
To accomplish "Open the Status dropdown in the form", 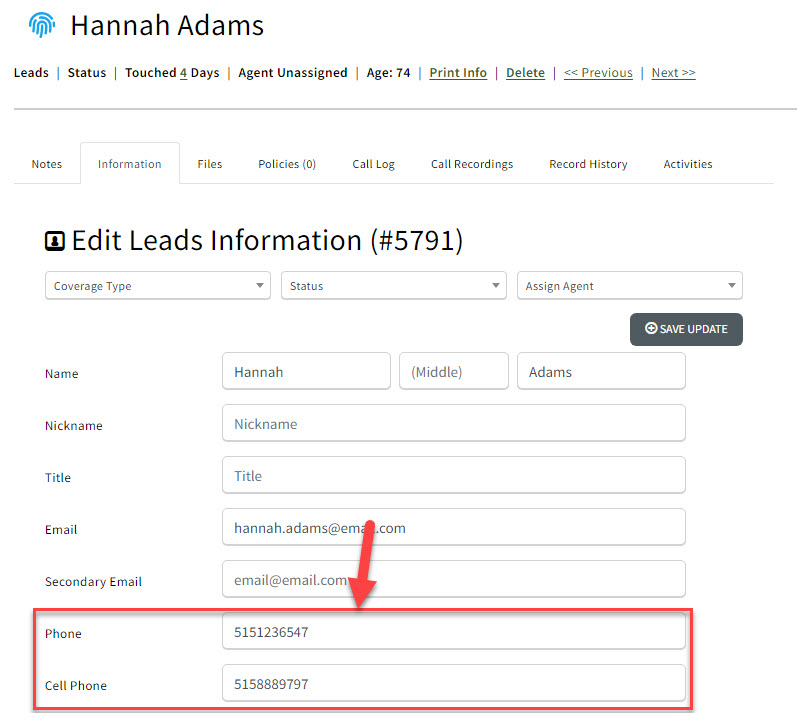I will pyautogui.click(x=393, y=286).
